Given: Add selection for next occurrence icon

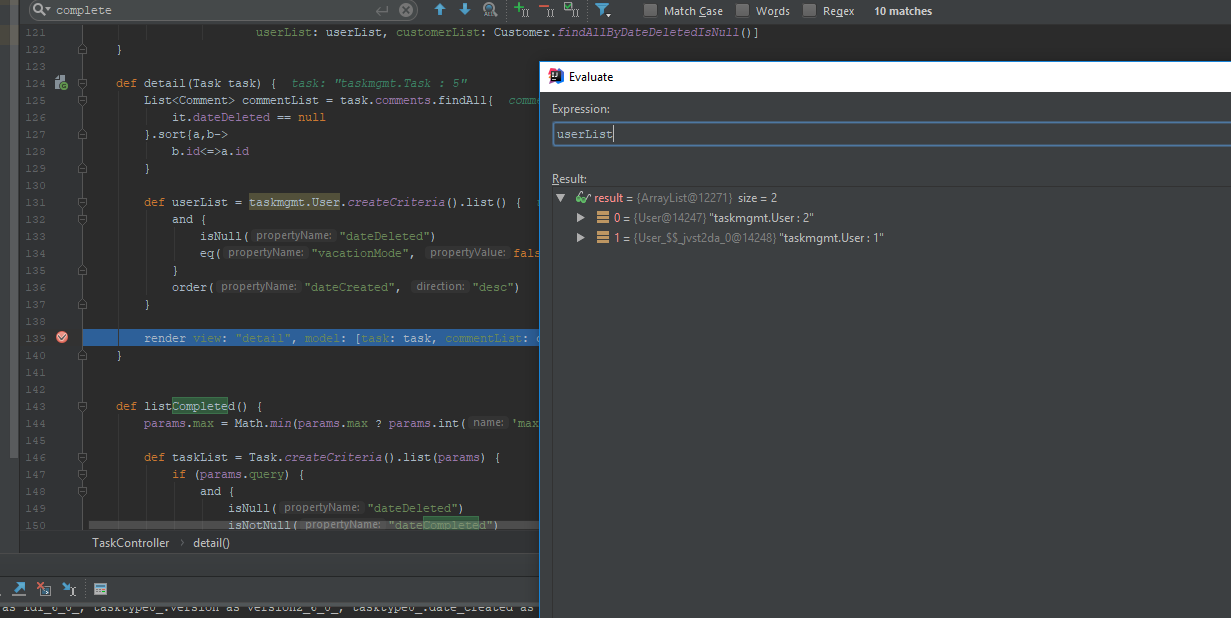Looking at the screenshot, I should pos(521,10).
